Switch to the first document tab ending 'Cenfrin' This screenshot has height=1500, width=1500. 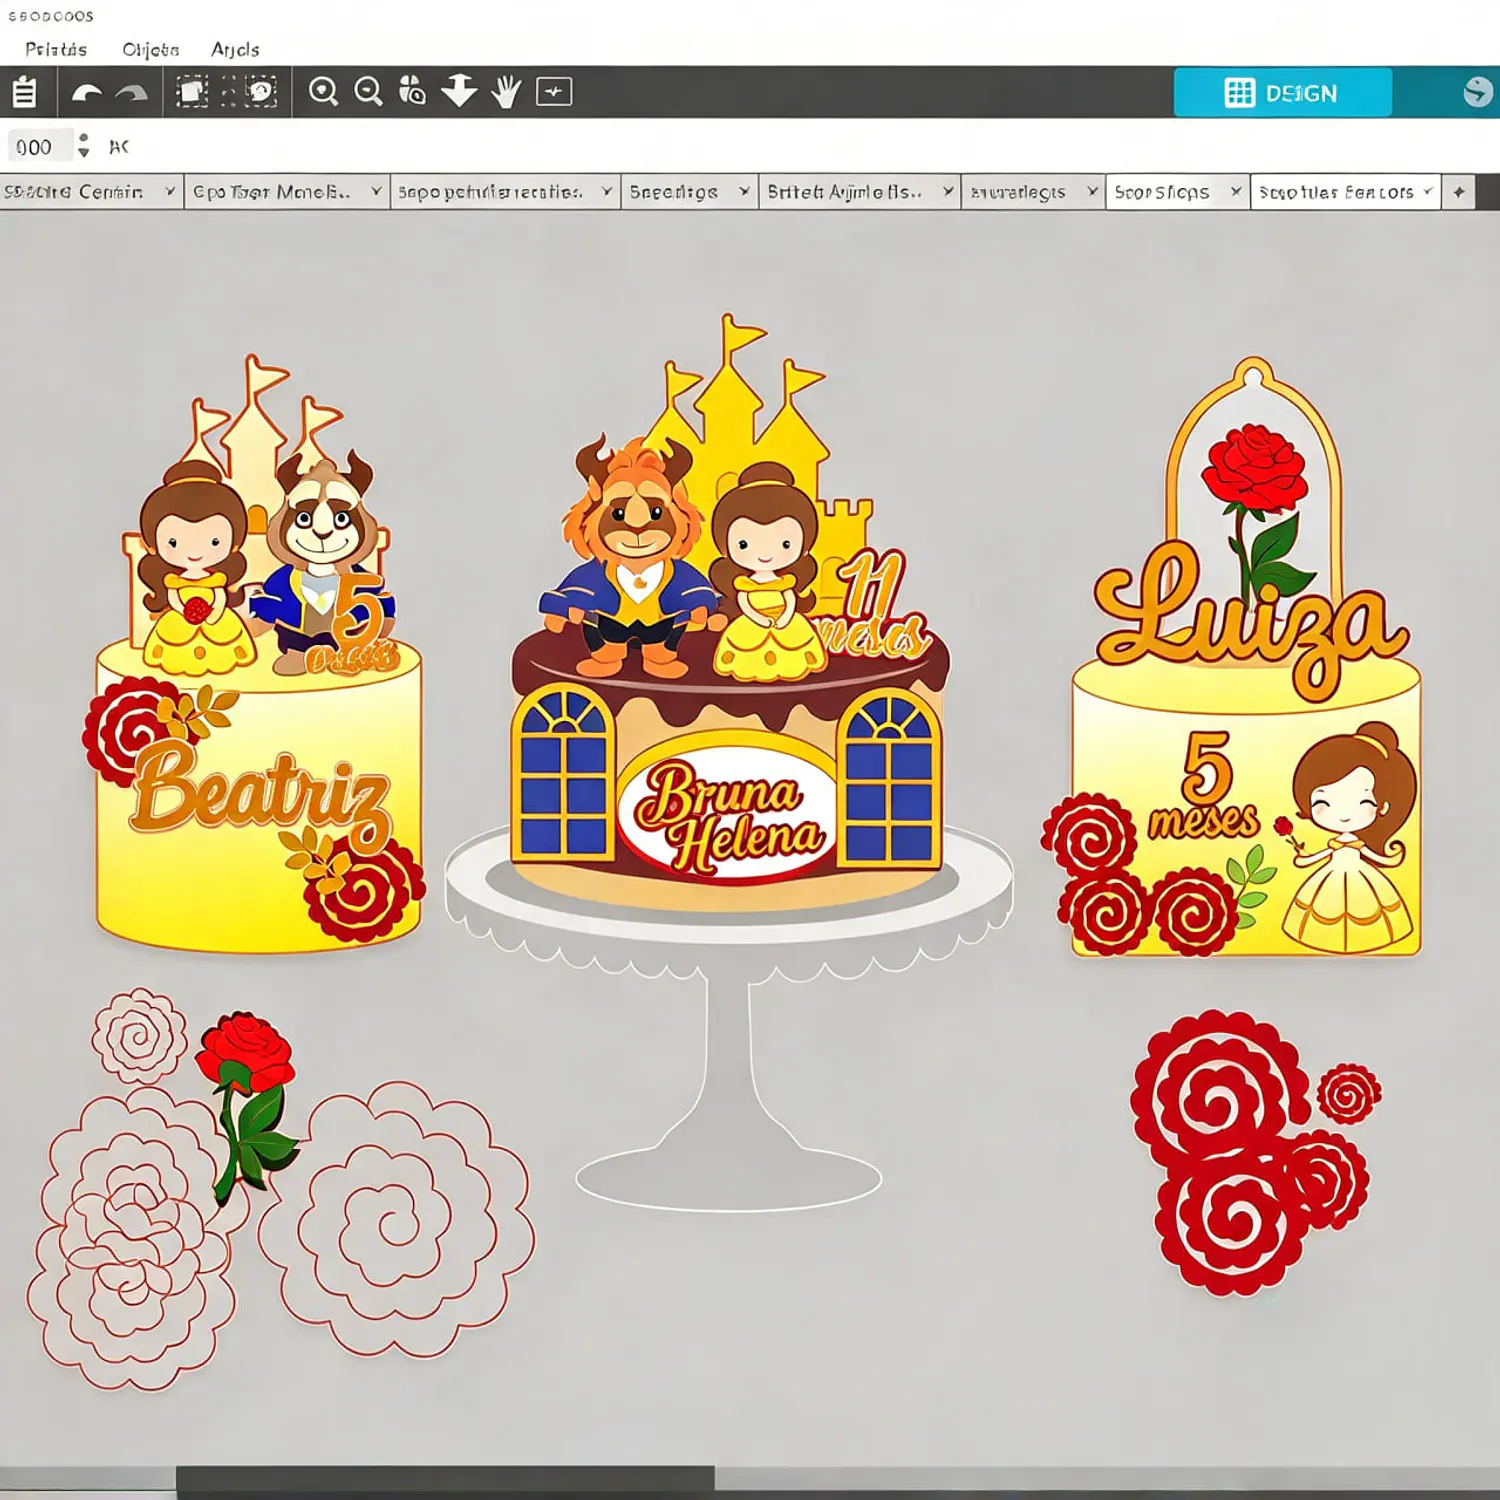point(91,192)
